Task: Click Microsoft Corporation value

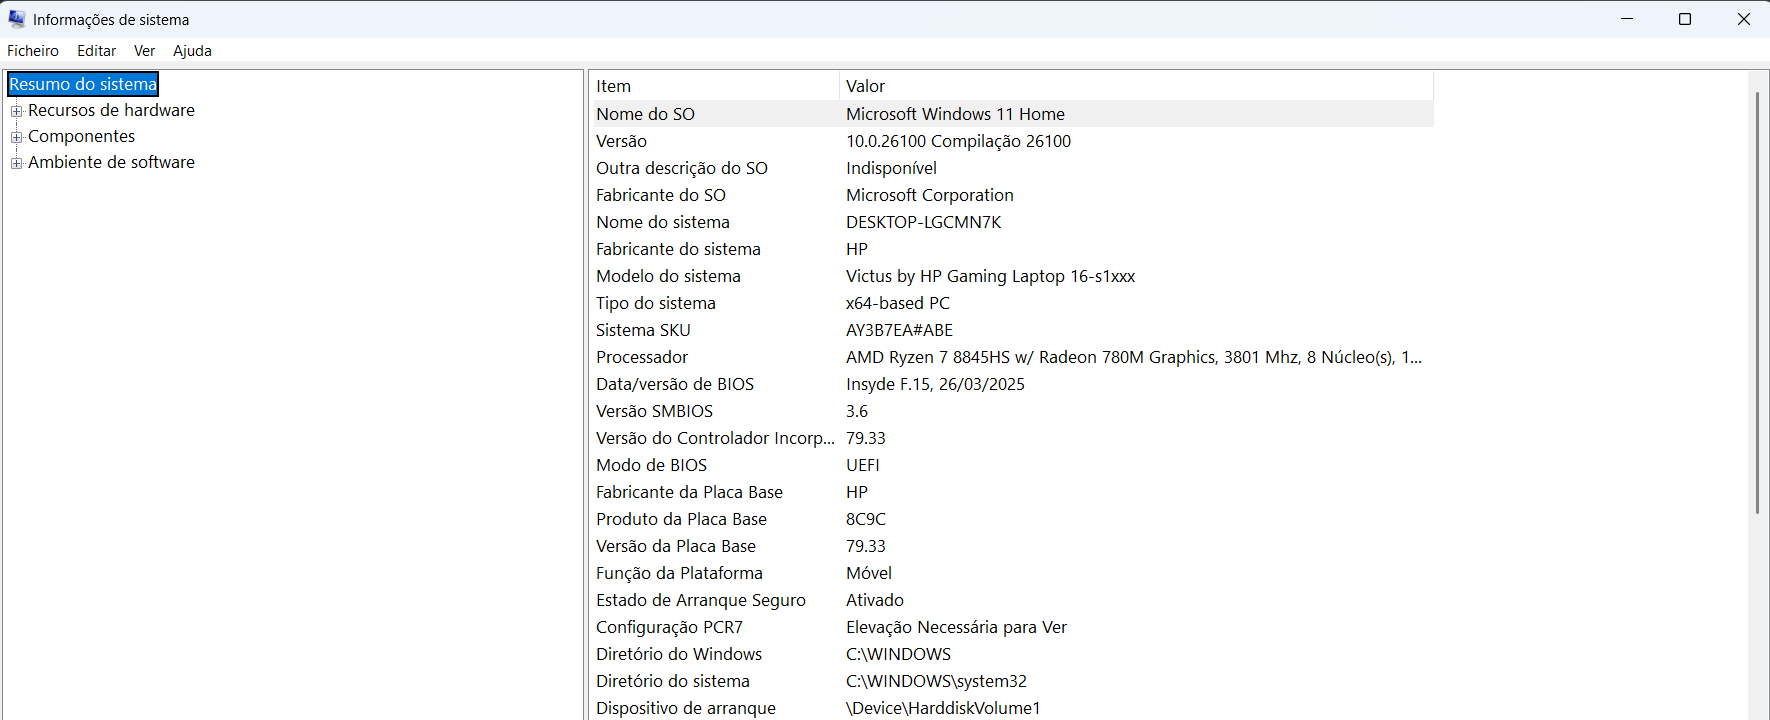Action: (x=930, y=195)
